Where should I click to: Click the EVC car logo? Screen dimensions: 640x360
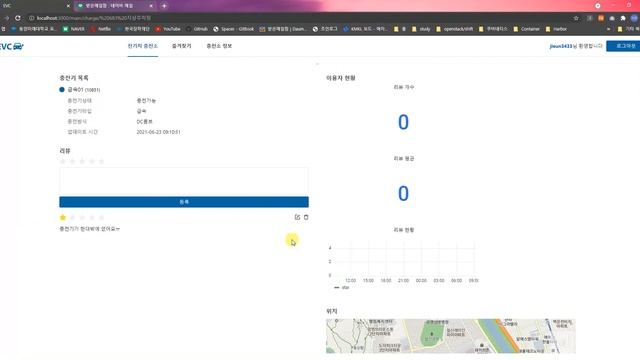coord(11,47)
